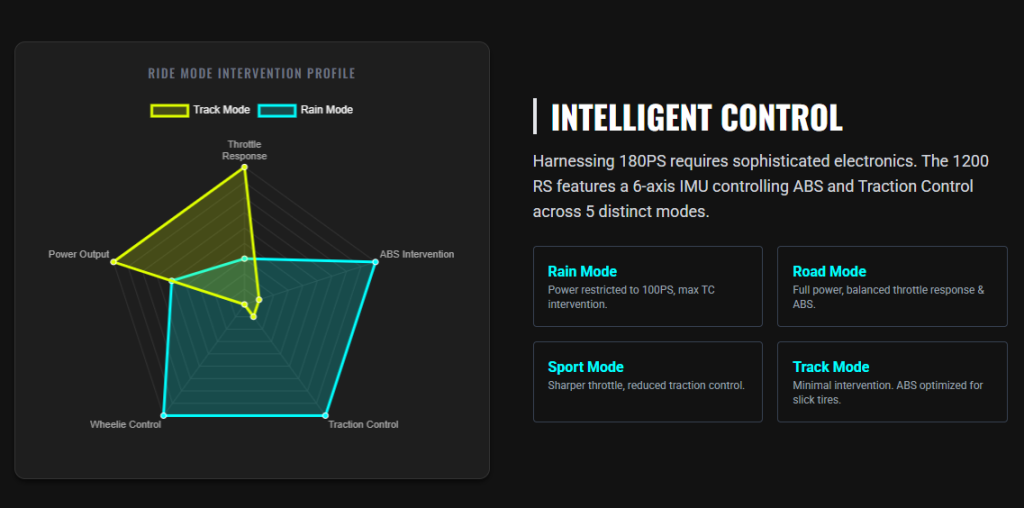The image size is (1024, 508).
Task: Click the Wheelie Control axis label
Action: pyautogui.click(x=125, y=425)
